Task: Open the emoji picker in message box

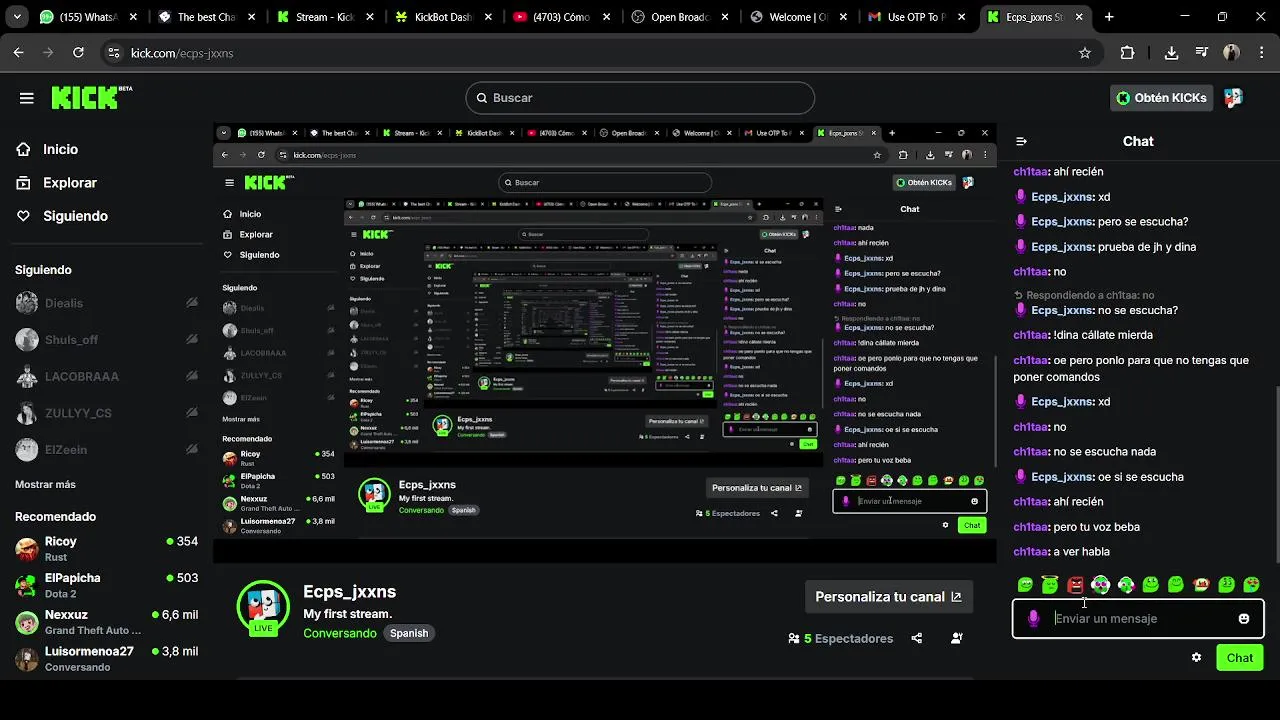Action: click(x=1244, y=619)
